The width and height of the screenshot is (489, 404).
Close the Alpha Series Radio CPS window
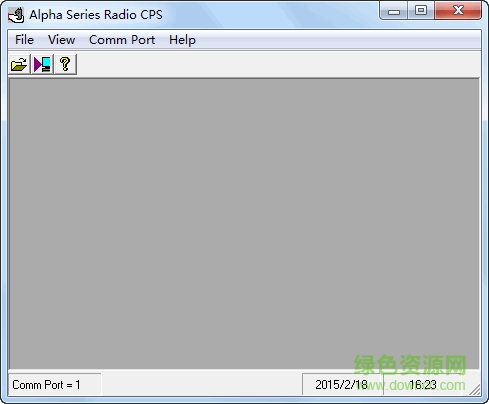point(458,11)
